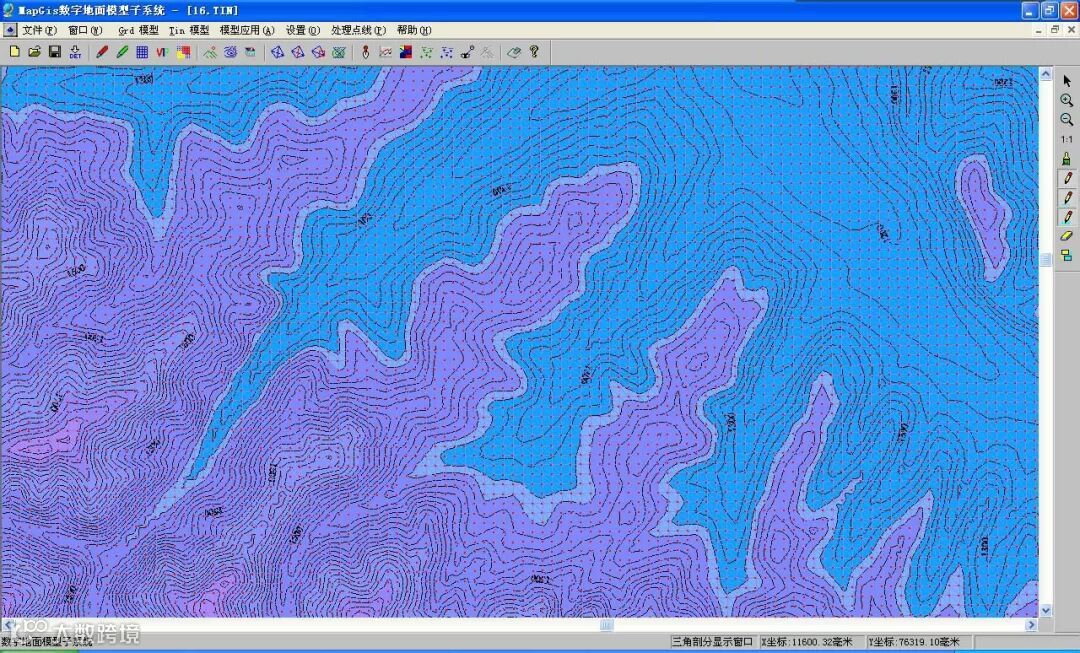
Task: Open the 文件(F) menu
Action: pos(39,30)
